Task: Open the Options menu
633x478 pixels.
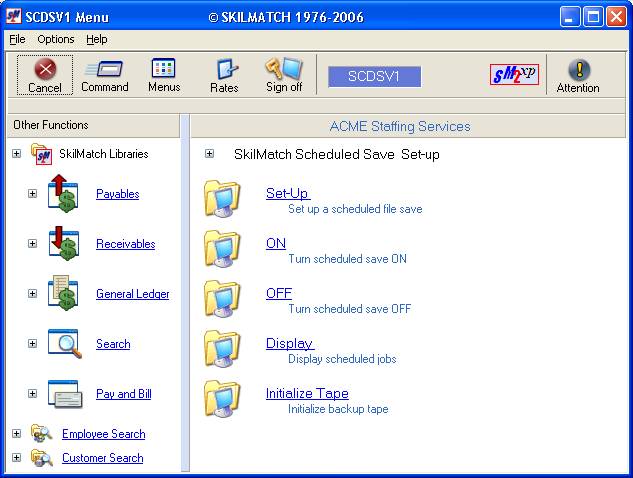Action: coord(56,39)
